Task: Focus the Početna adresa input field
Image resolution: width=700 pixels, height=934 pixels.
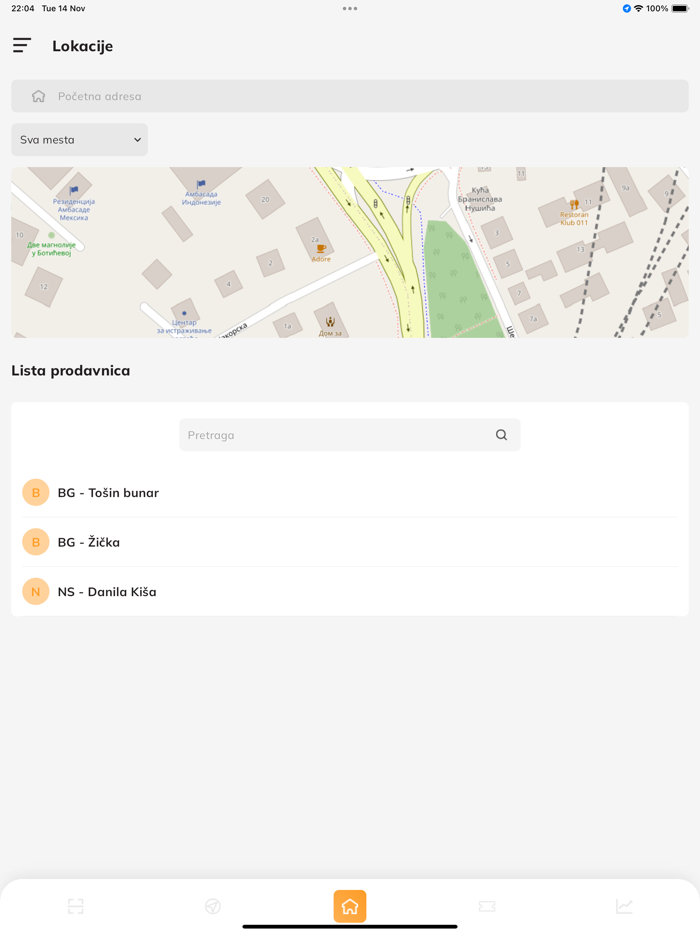Action: (350, 96)
